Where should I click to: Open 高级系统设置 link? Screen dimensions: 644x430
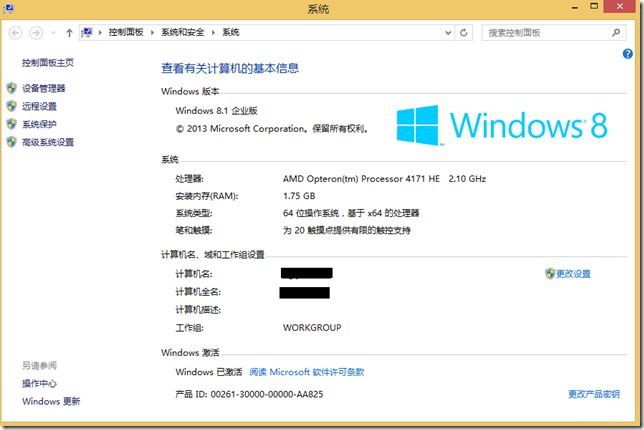coord(48,142)
